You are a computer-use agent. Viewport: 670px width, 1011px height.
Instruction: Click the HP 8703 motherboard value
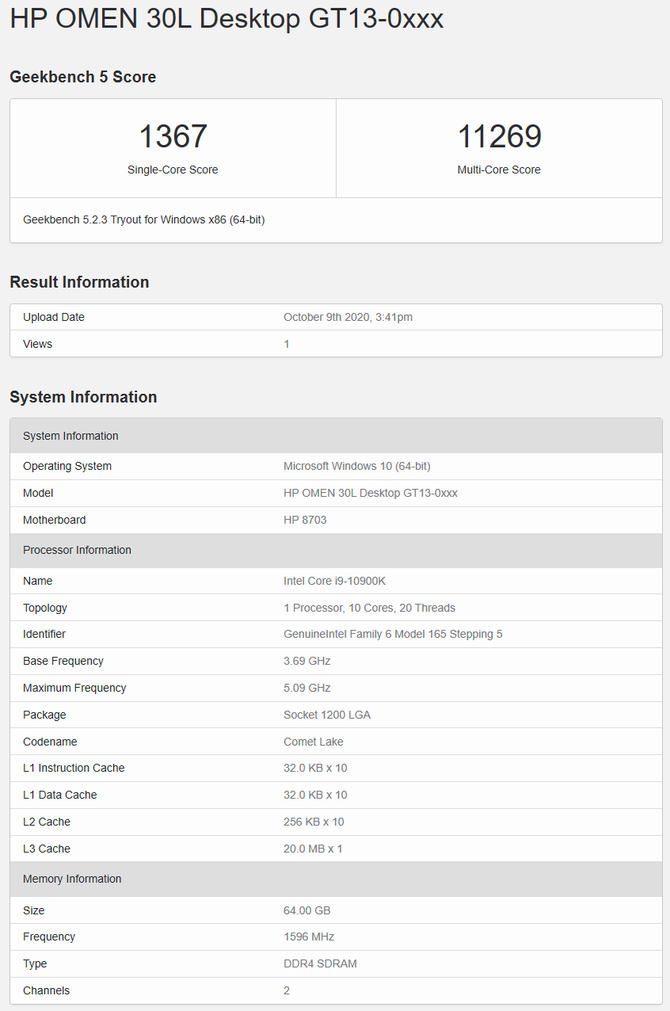[305, 520]
